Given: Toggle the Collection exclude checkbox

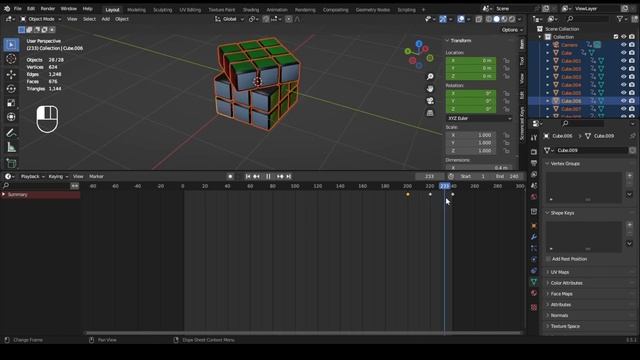Looking at the screenshot, I should pos(616,37).
